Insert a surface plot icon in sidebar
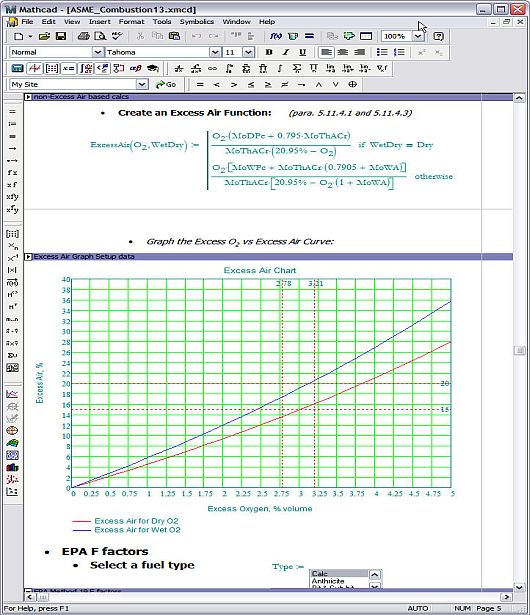Screen dimensions: 530x615 pos(12,443)
